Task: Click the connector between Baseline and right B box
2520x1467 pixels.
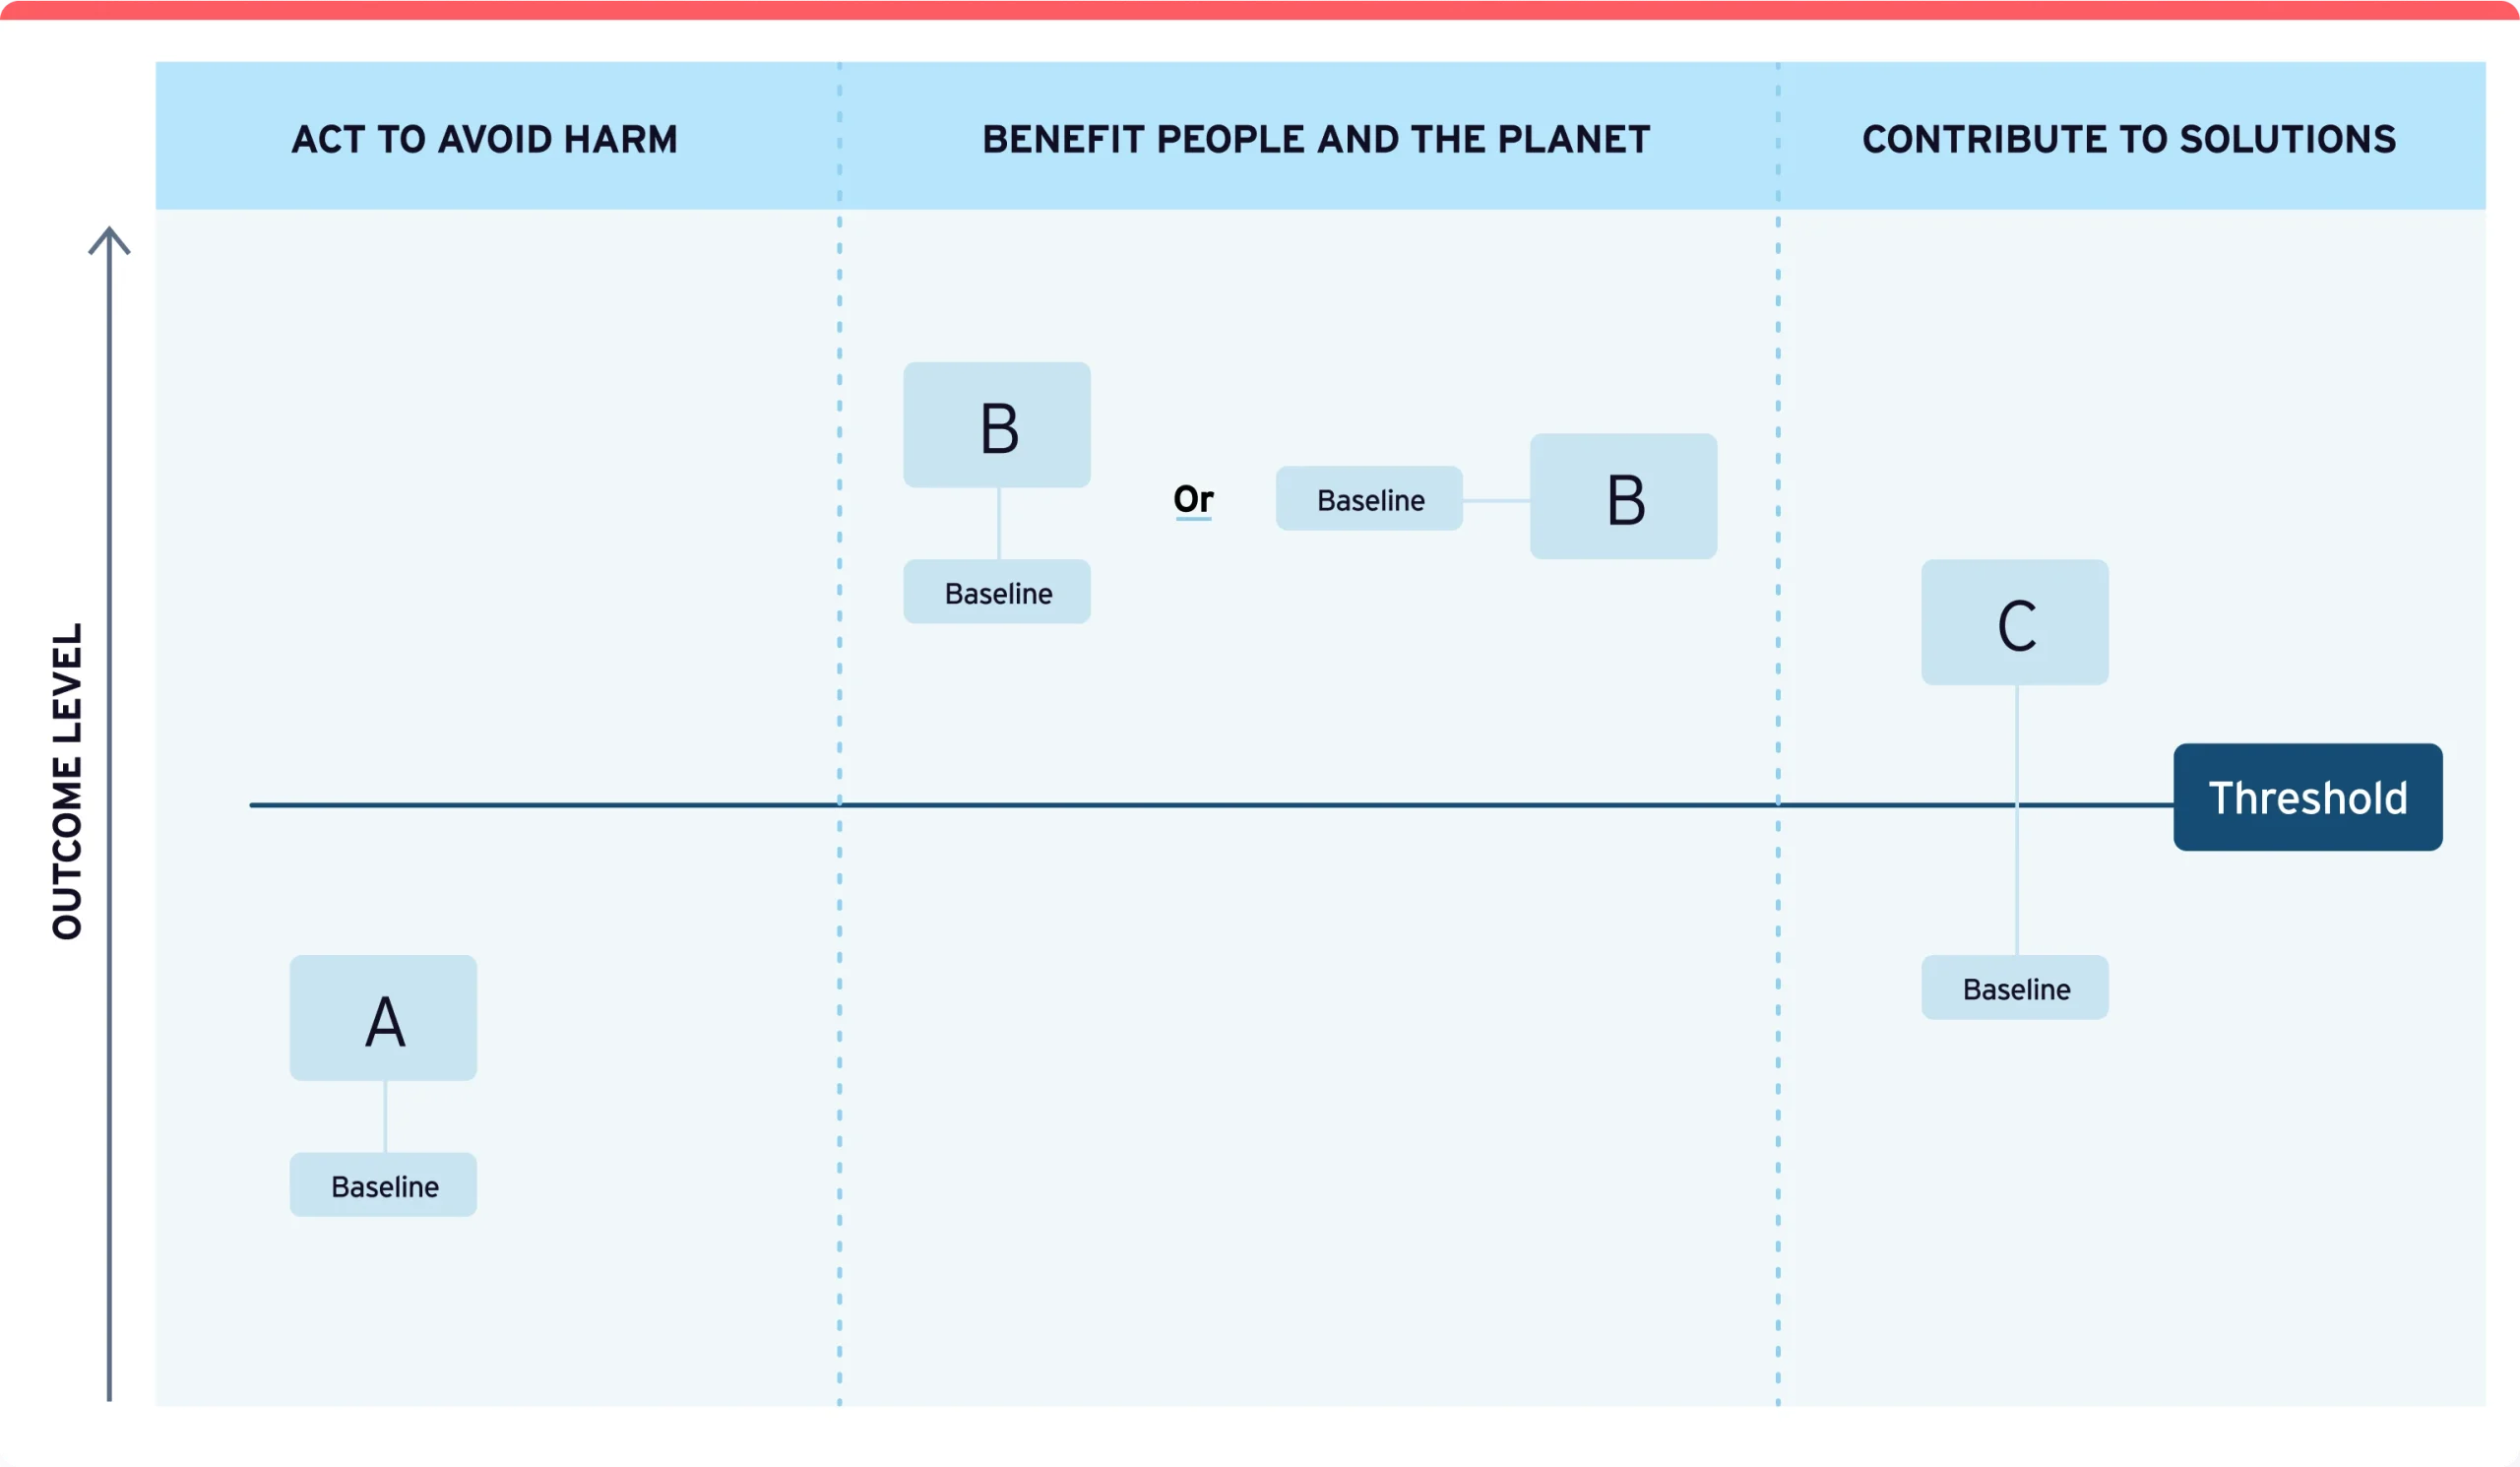Action: (x=1496, y=500)
